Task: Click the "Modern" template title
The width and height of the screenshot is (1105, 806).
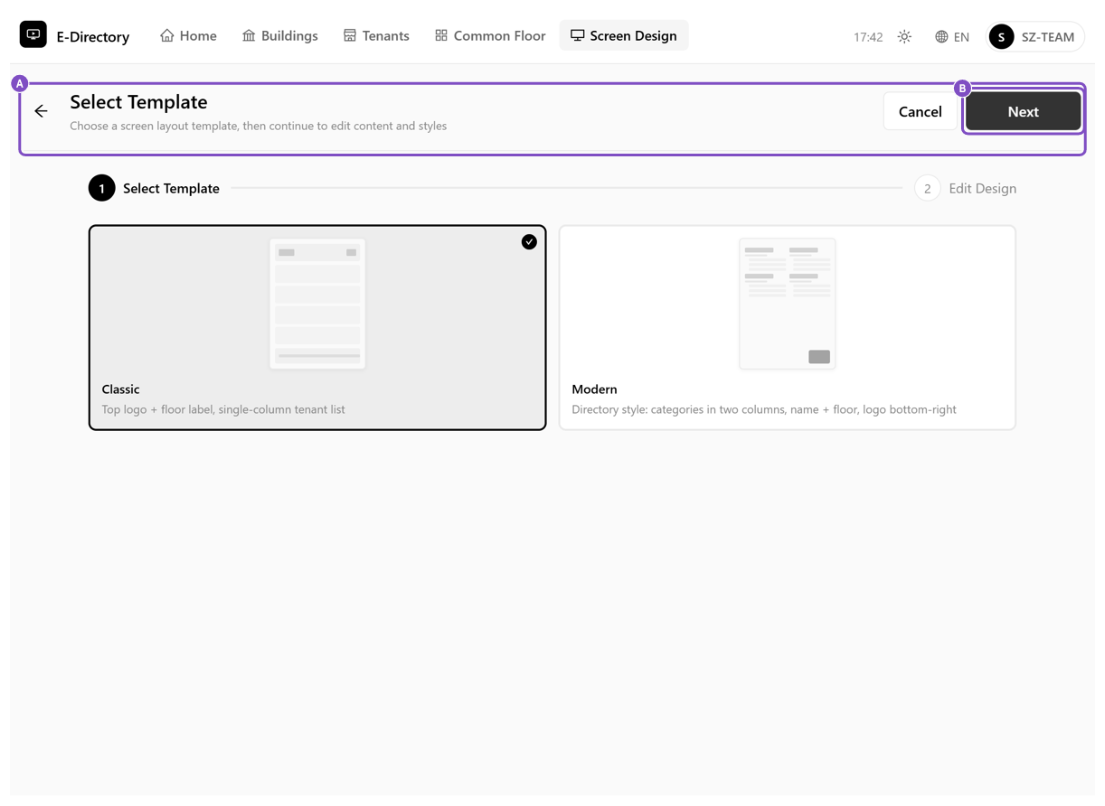Action: [594, 389]
